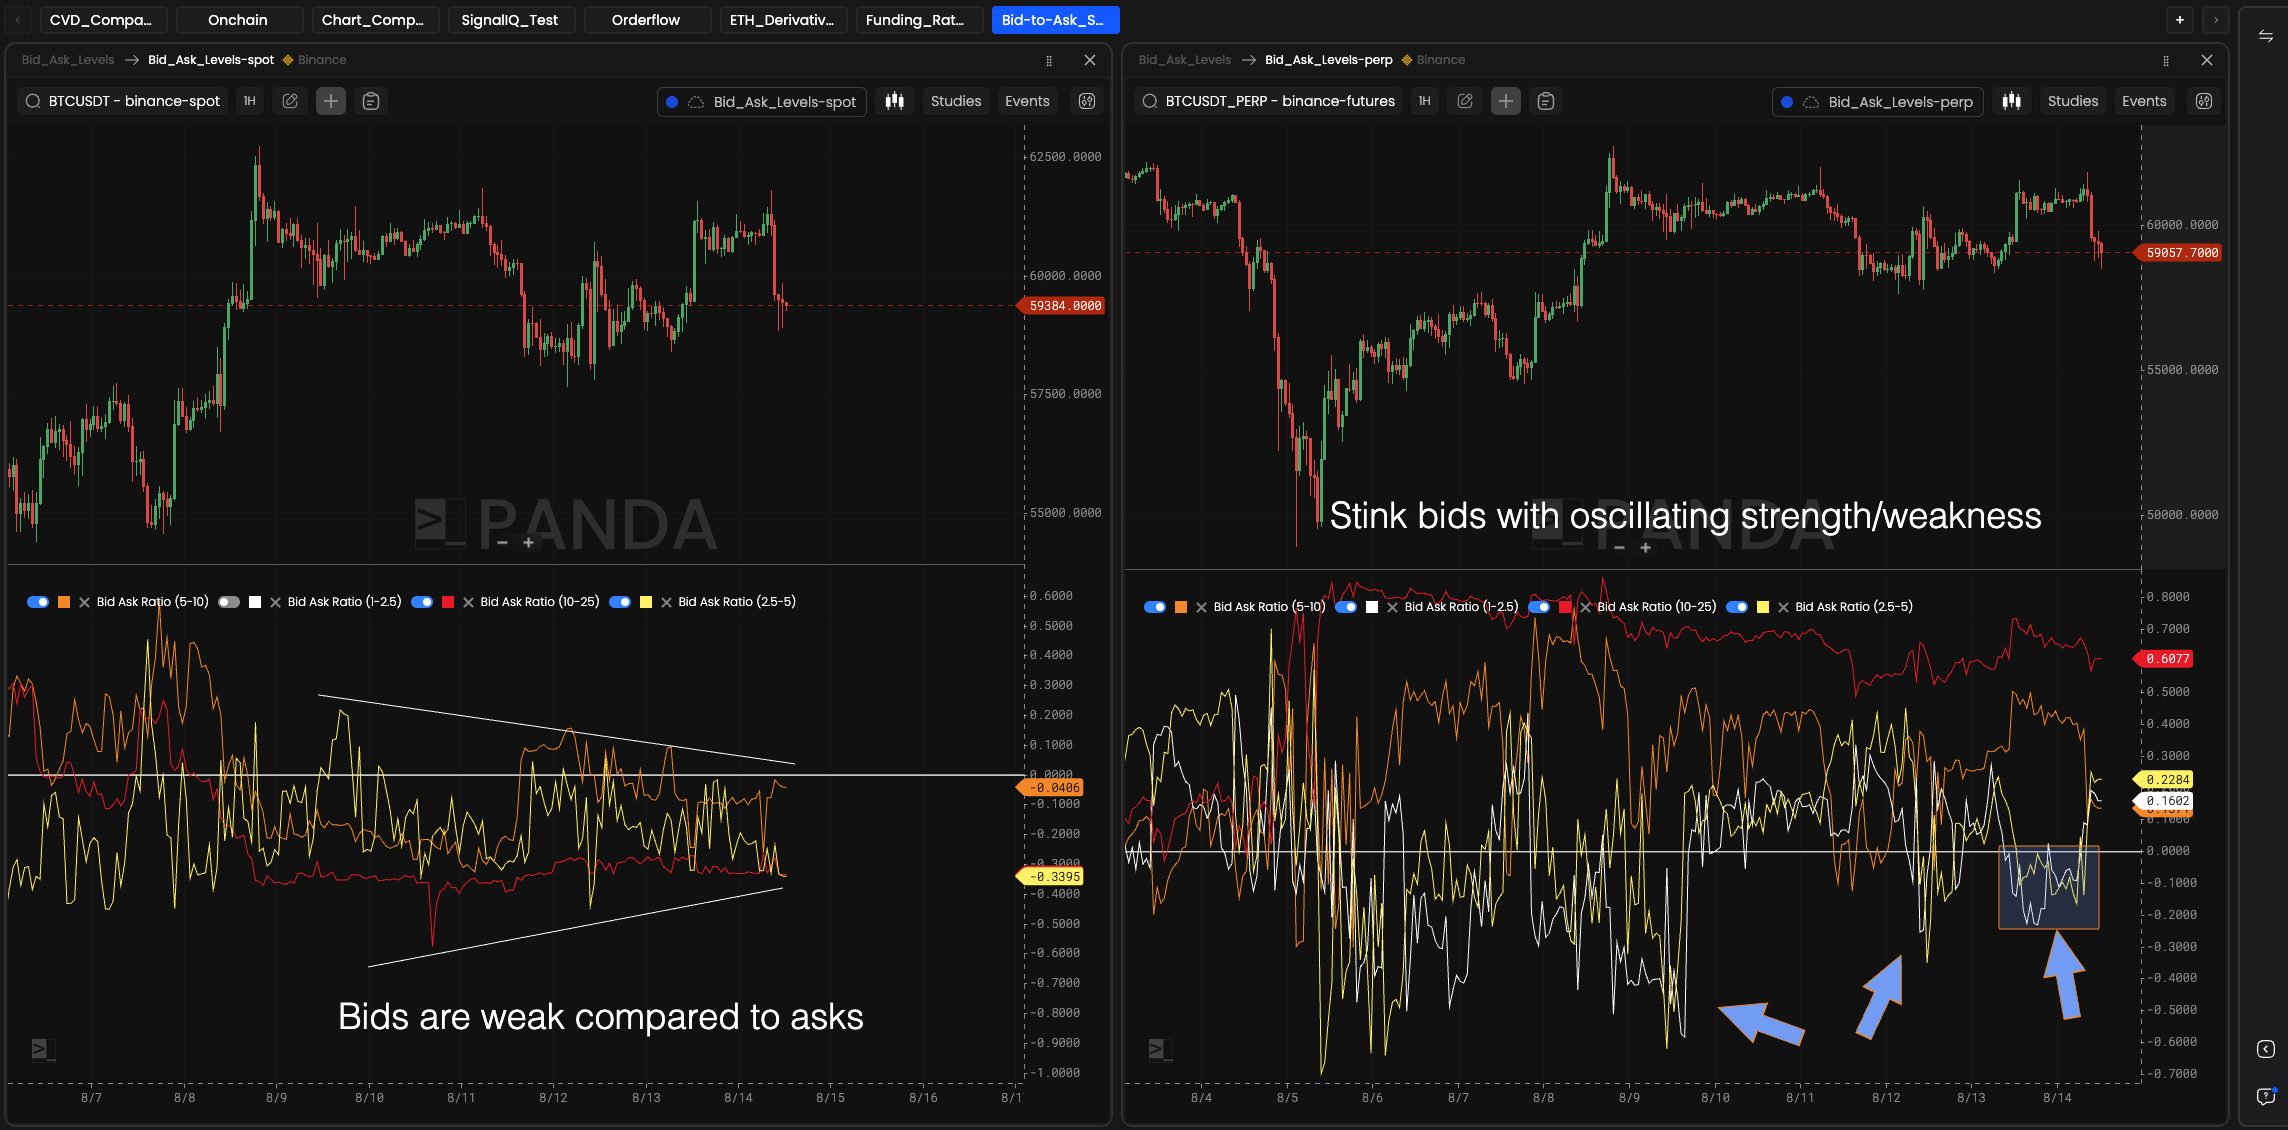Click the plus add button in spot toolbar

tap(331, 101)
